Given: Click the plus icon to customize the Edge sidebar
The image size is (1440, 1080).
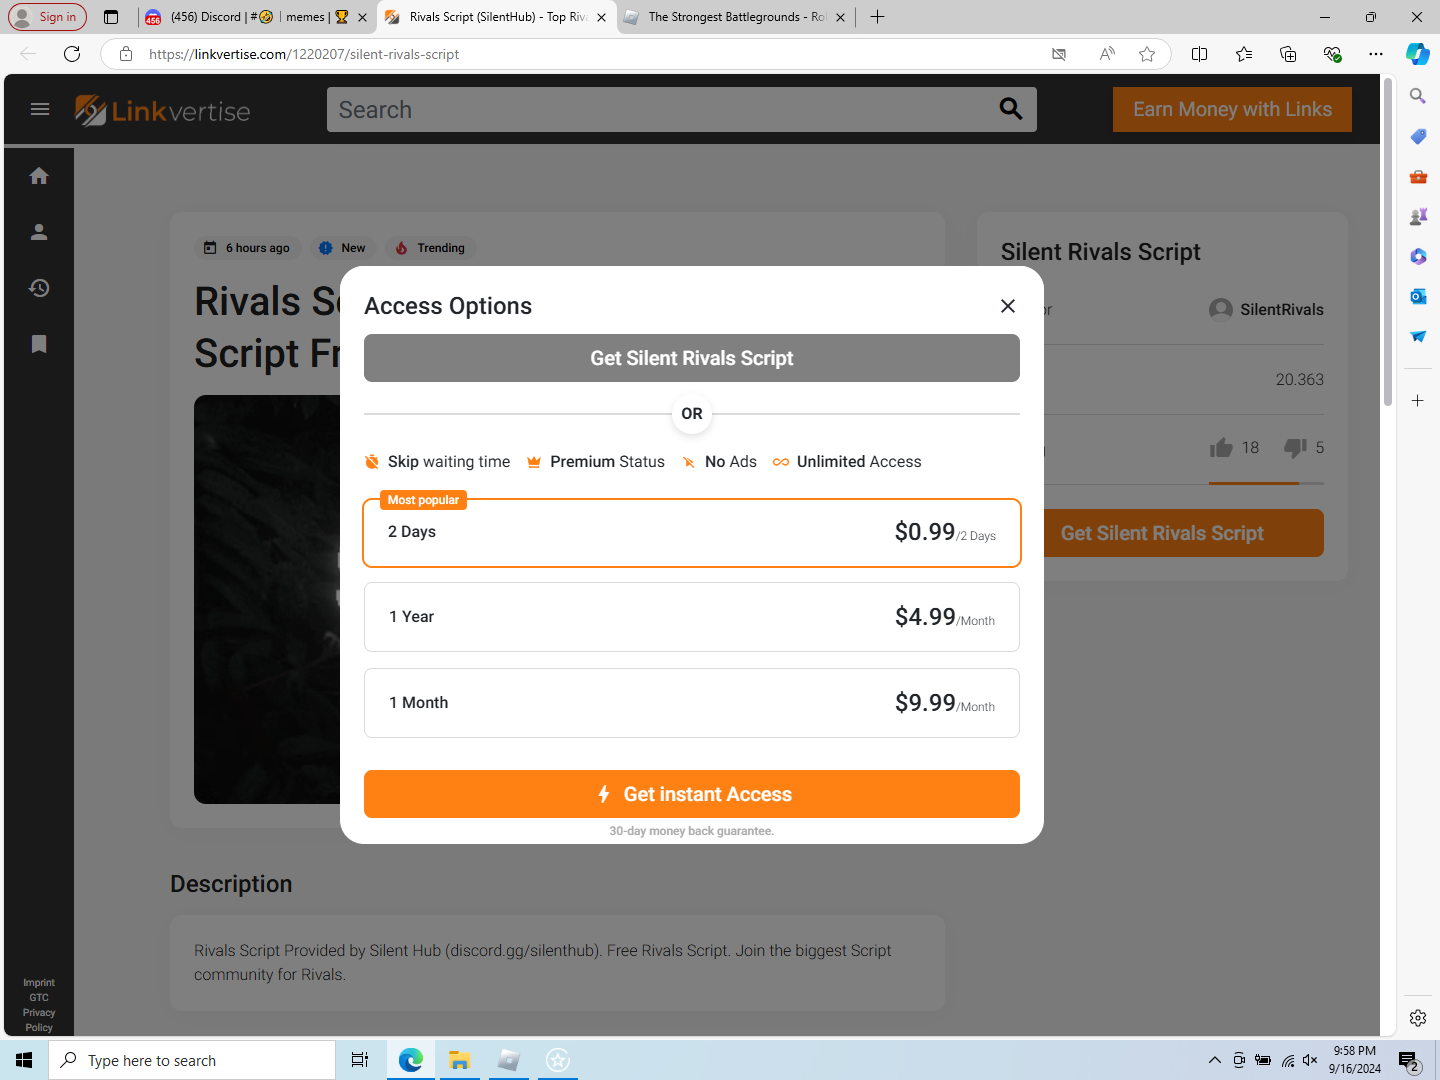Looking at the screenshot, I should tap(1418, 401).
